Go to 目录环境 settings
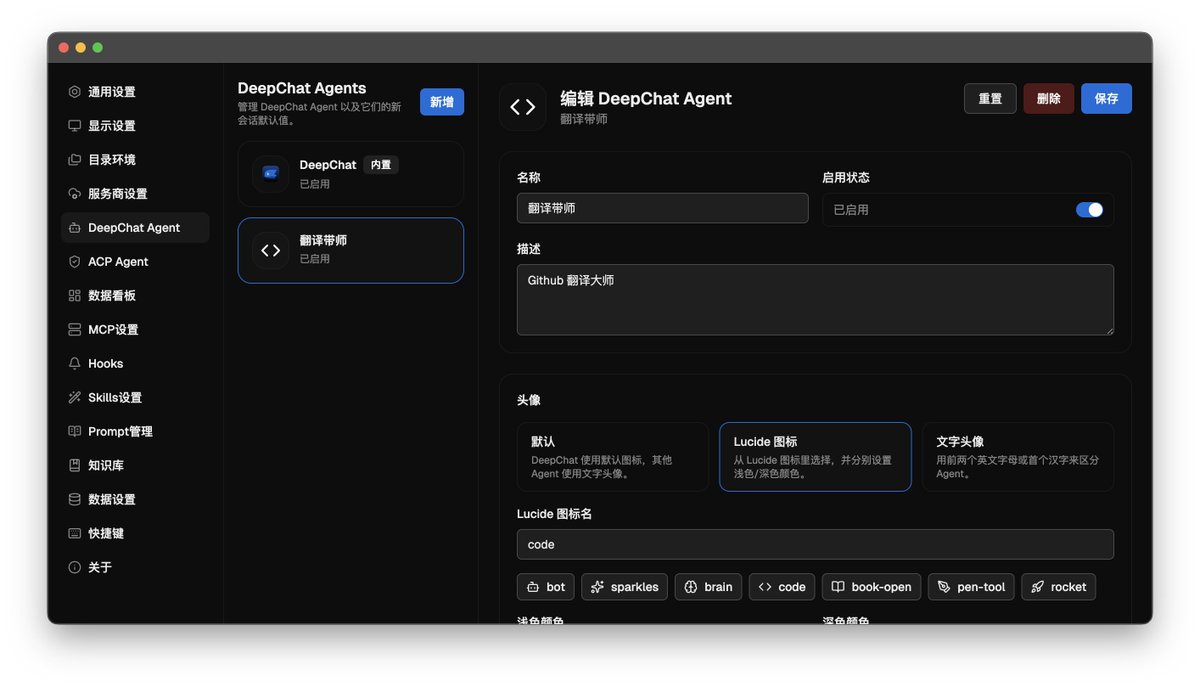1200x687 pixels. pos(135,160)
